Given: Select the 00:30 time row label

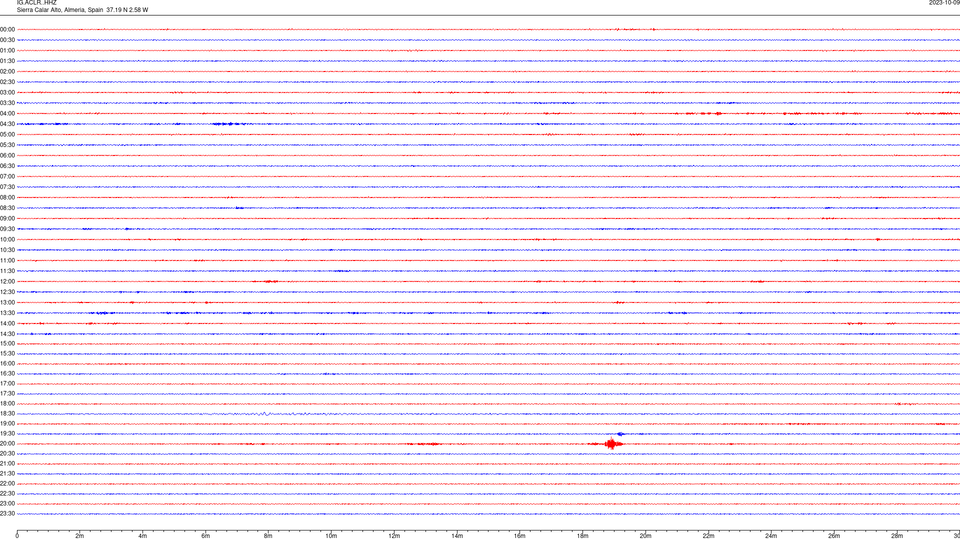Looking at the screenshot, I should tap(7, 40).
